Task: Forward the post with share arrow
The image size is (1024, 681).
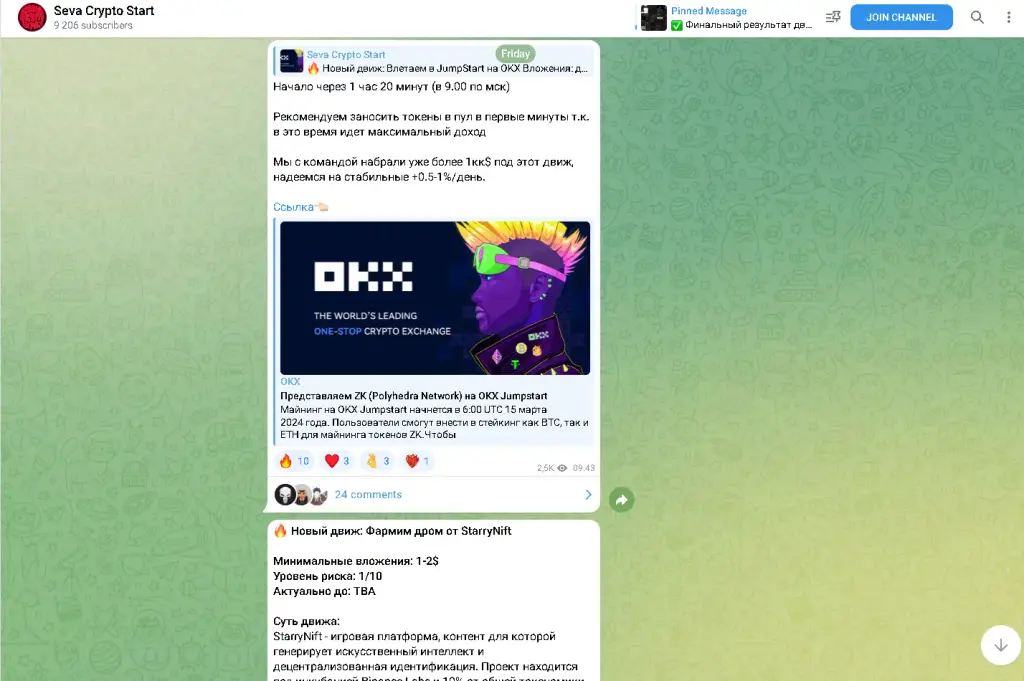Action: (x=622, y=500)
